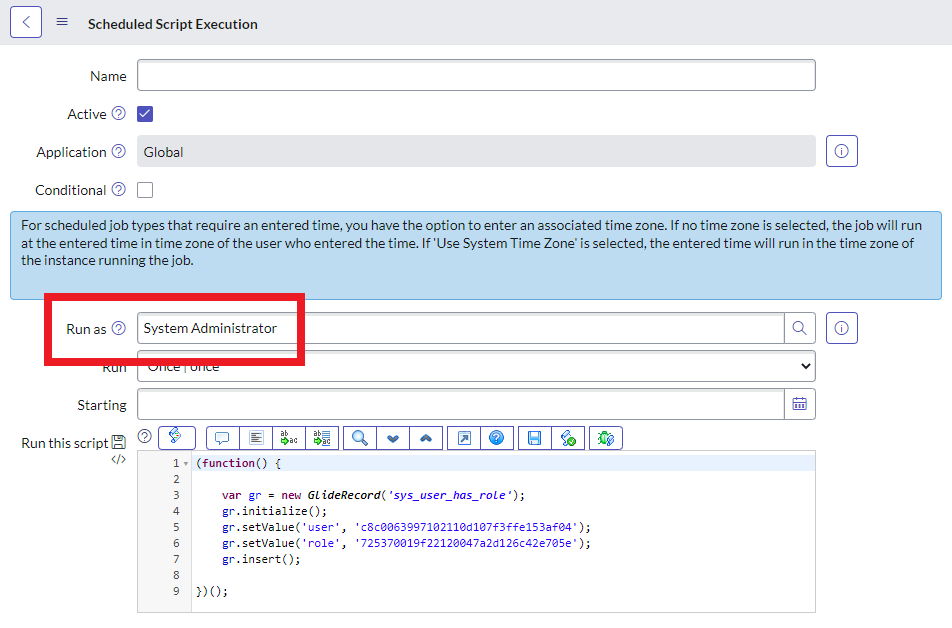Run script syntax check icon
Viewport: 952px width, 628px height.
tap(568, 439)
